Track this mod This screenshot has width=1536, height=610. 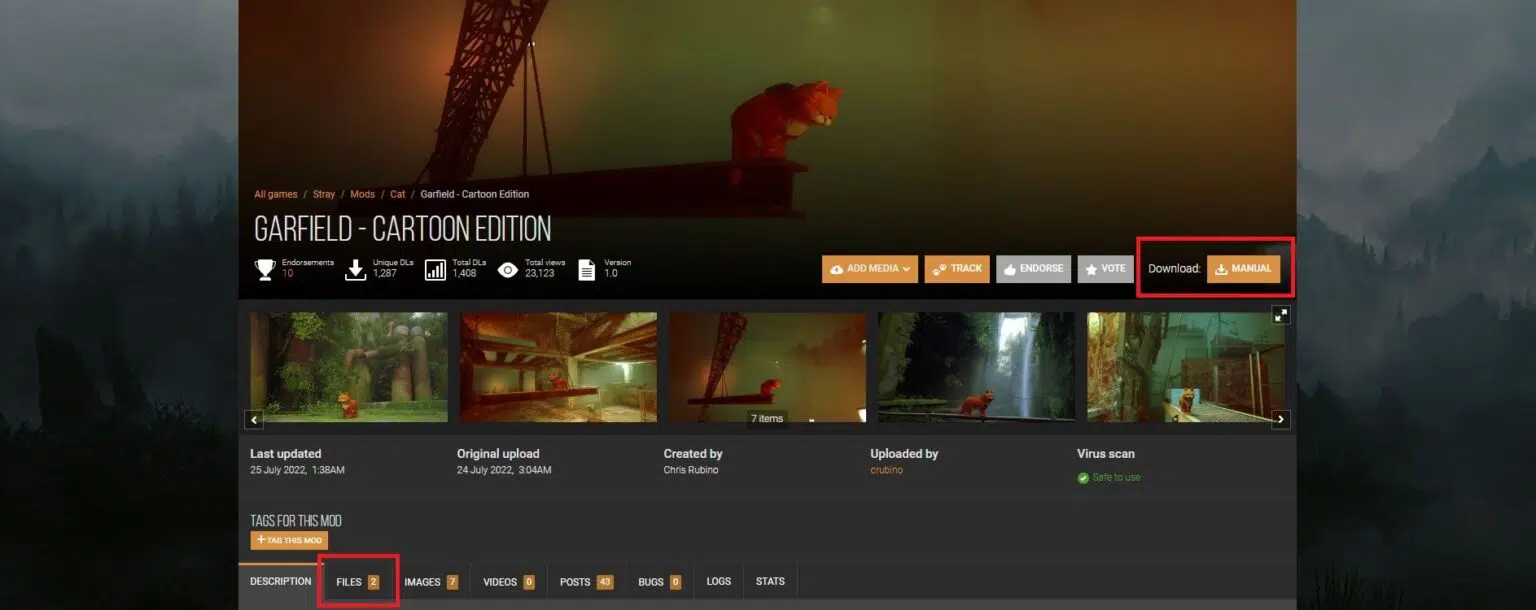coord(957,269)
